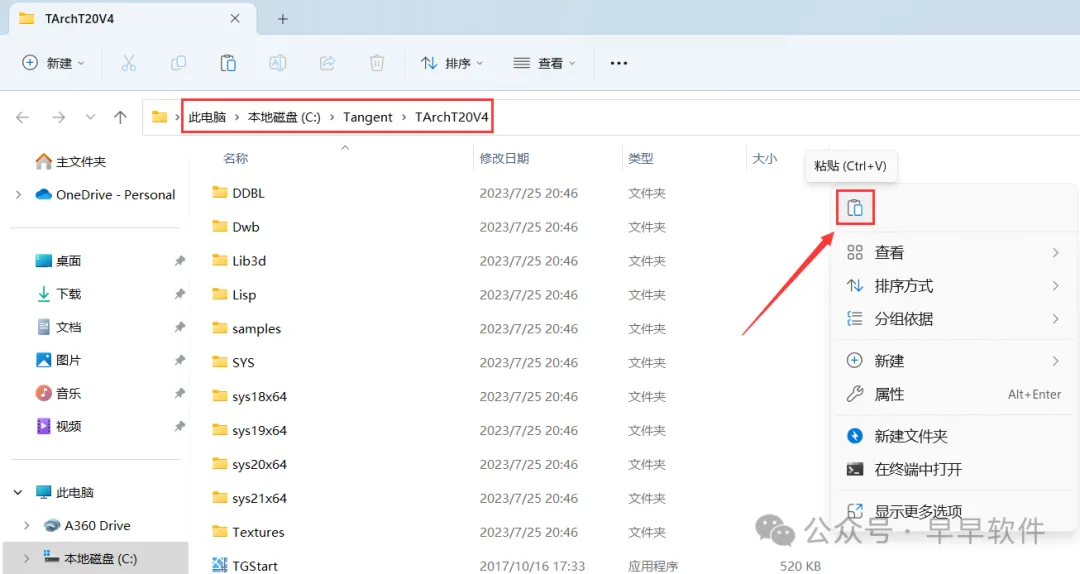
Task: Open 分组依据 submenu in context menu
Action: tap(953, 319)
